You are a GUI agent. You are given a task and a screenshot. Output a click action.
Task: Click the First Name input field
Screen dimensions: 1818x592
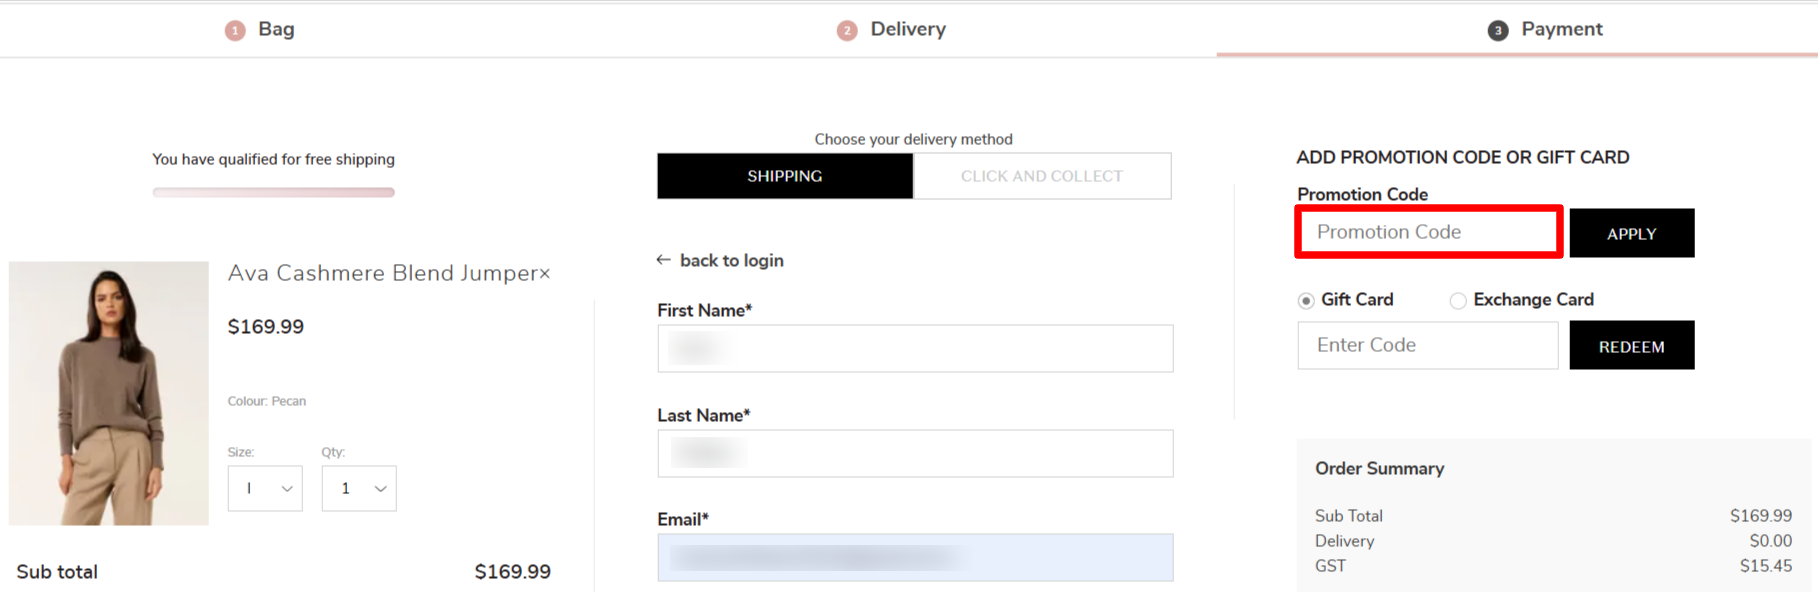coord(915,348)
